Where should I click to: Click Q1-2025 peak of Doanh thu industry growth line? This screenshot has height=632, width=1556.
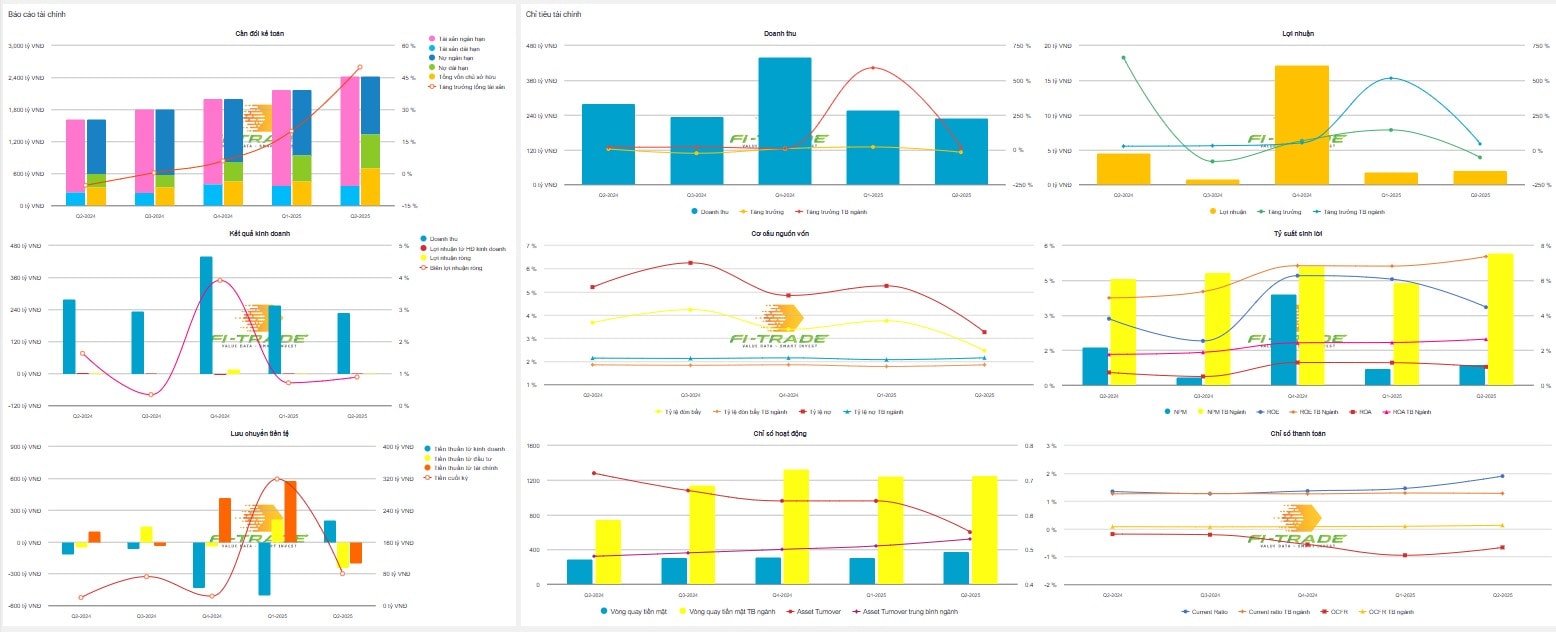pyautogui.click(x=873, y=68)
